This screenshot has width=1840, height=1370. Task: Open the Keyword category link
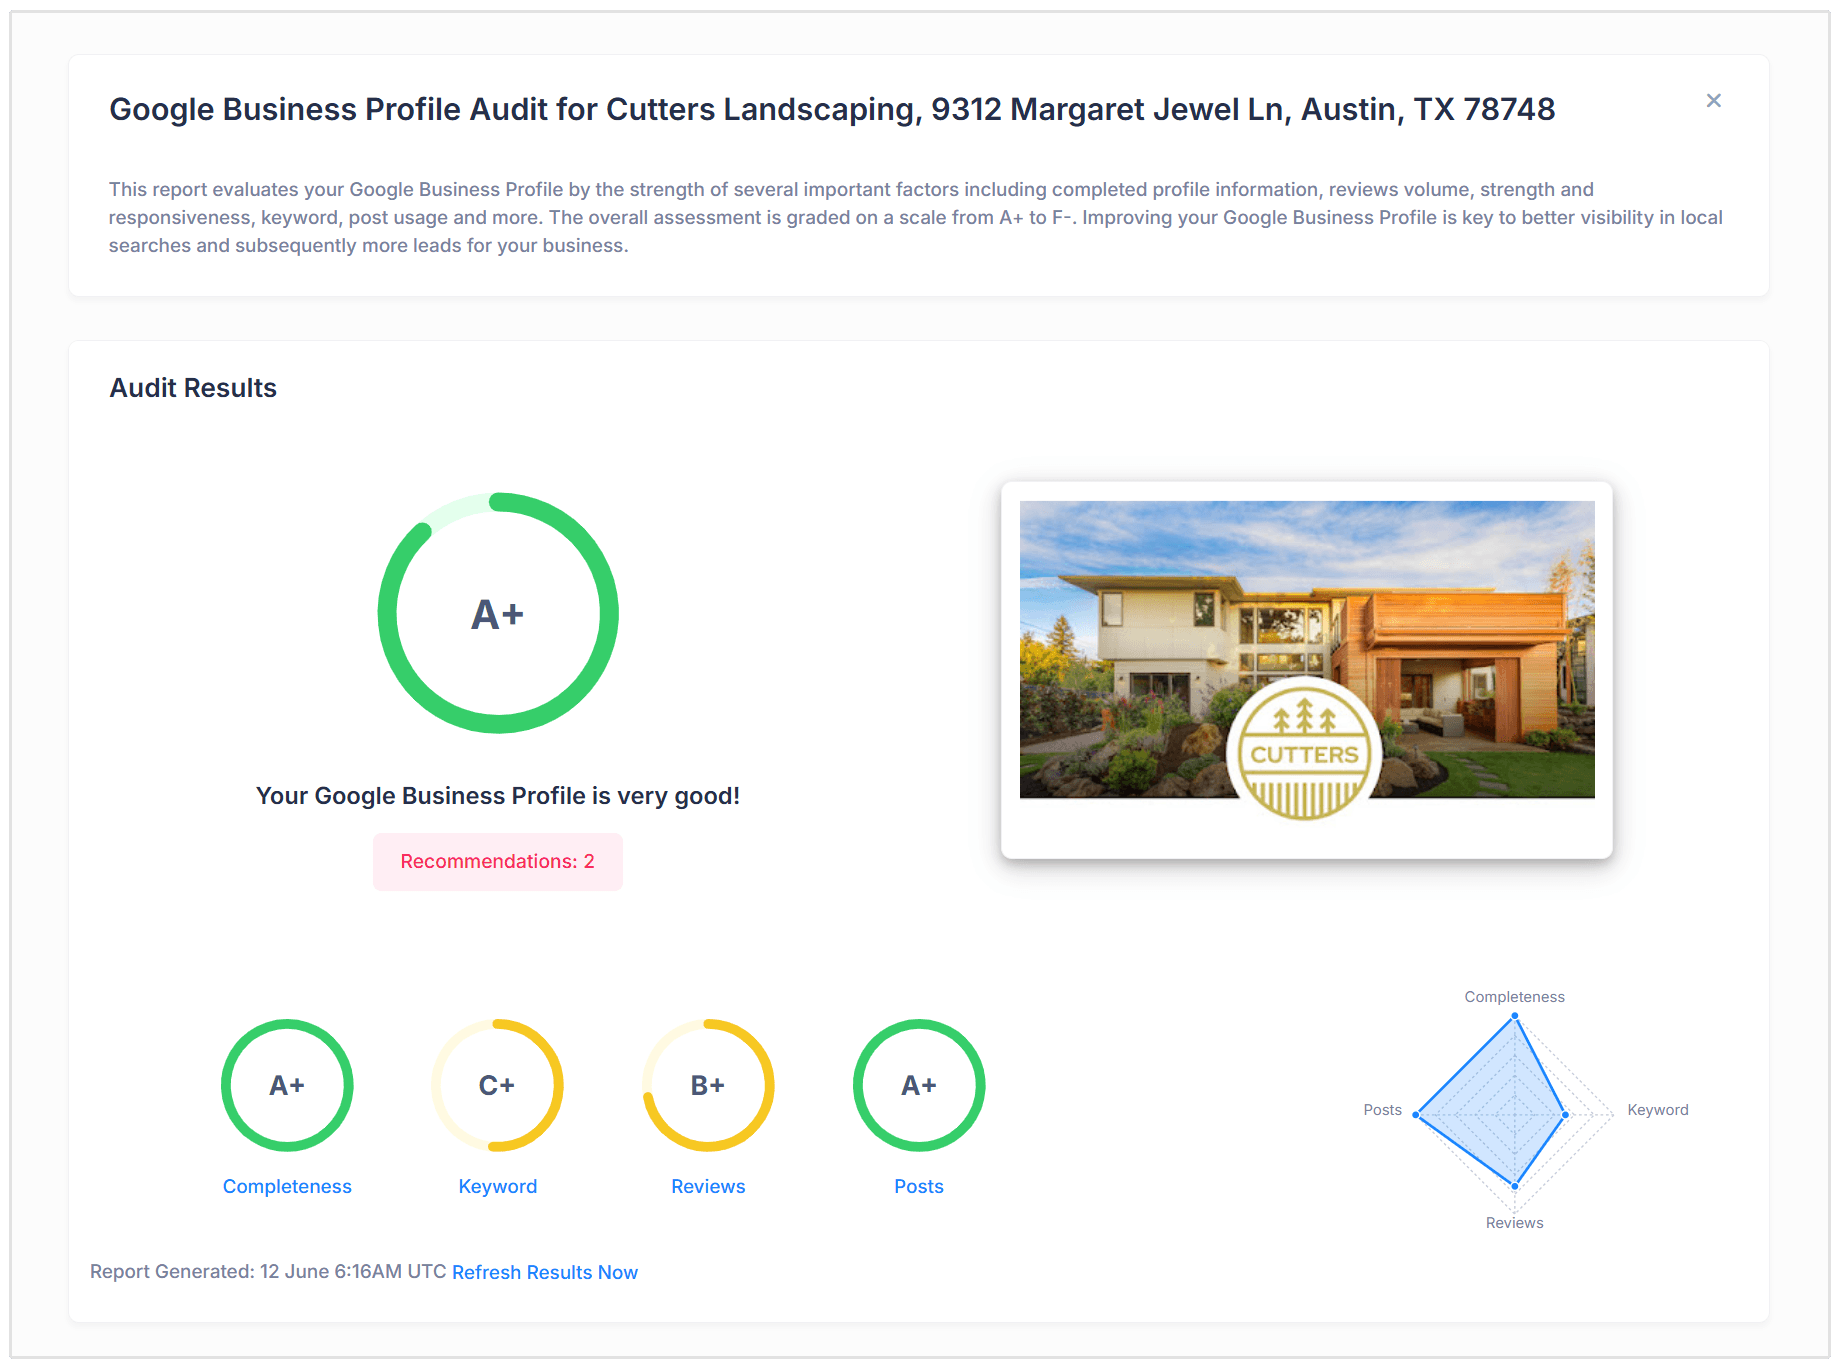pos(498,1186)
